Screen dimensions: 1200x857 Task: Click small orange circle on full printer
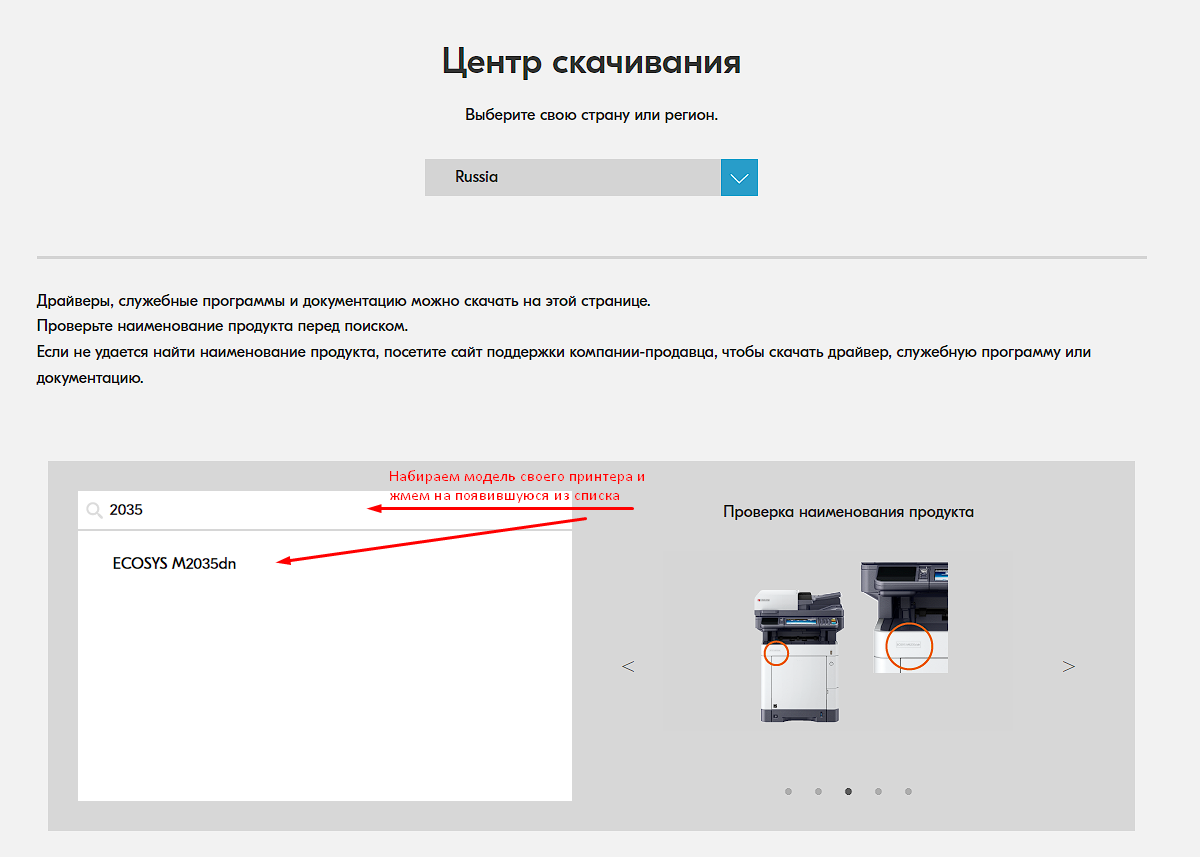pos(776,654)
